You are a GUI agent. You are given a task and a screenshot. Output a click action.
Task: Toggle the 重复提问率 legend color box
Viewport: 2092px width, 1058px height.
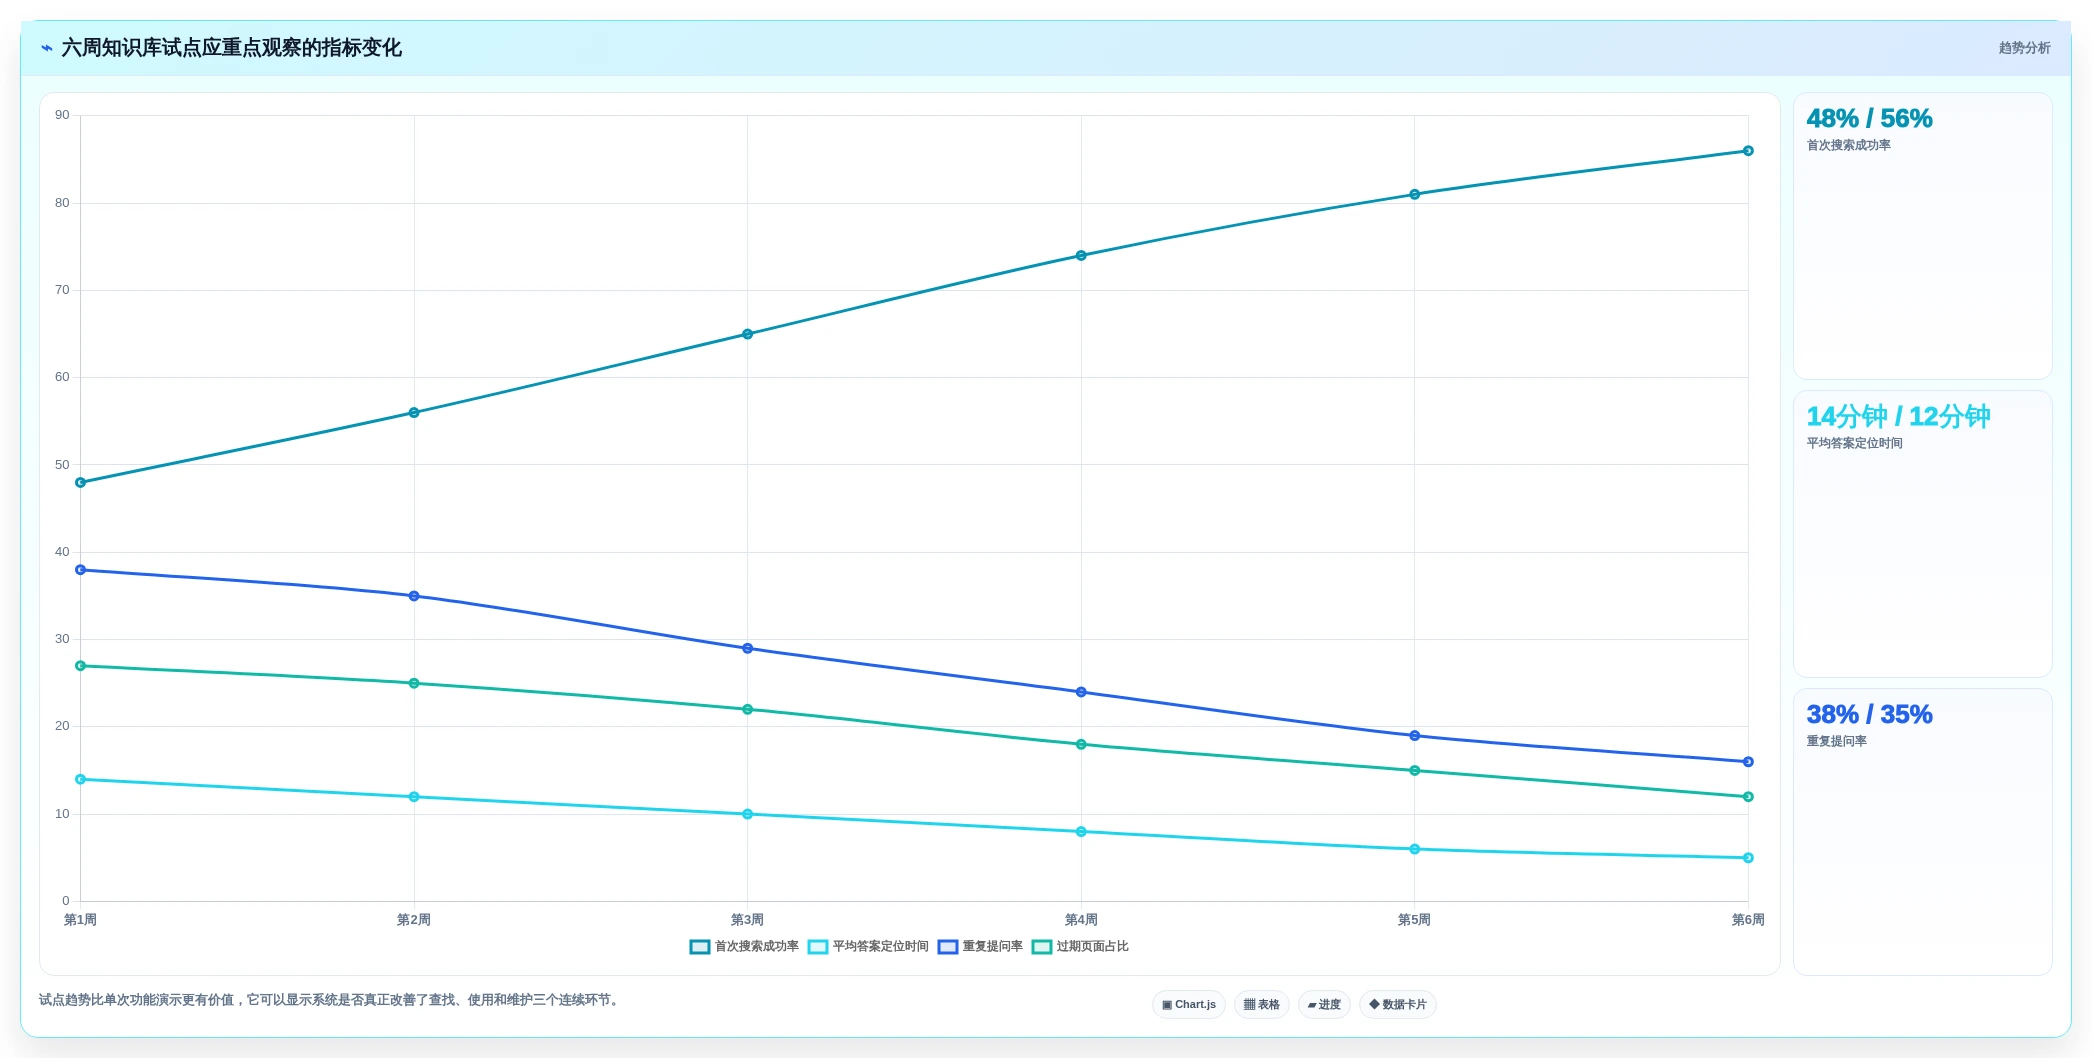[948, 947]
